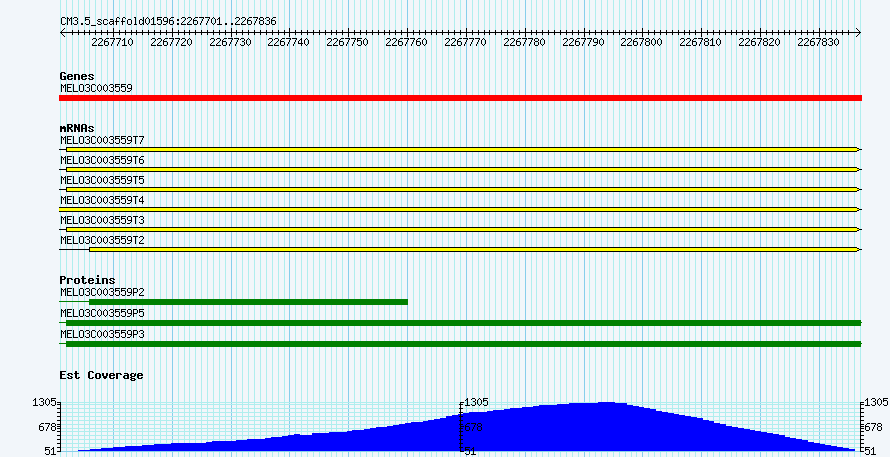
Task: Click ruler position 2267800
Action: [x=642, y=42]
